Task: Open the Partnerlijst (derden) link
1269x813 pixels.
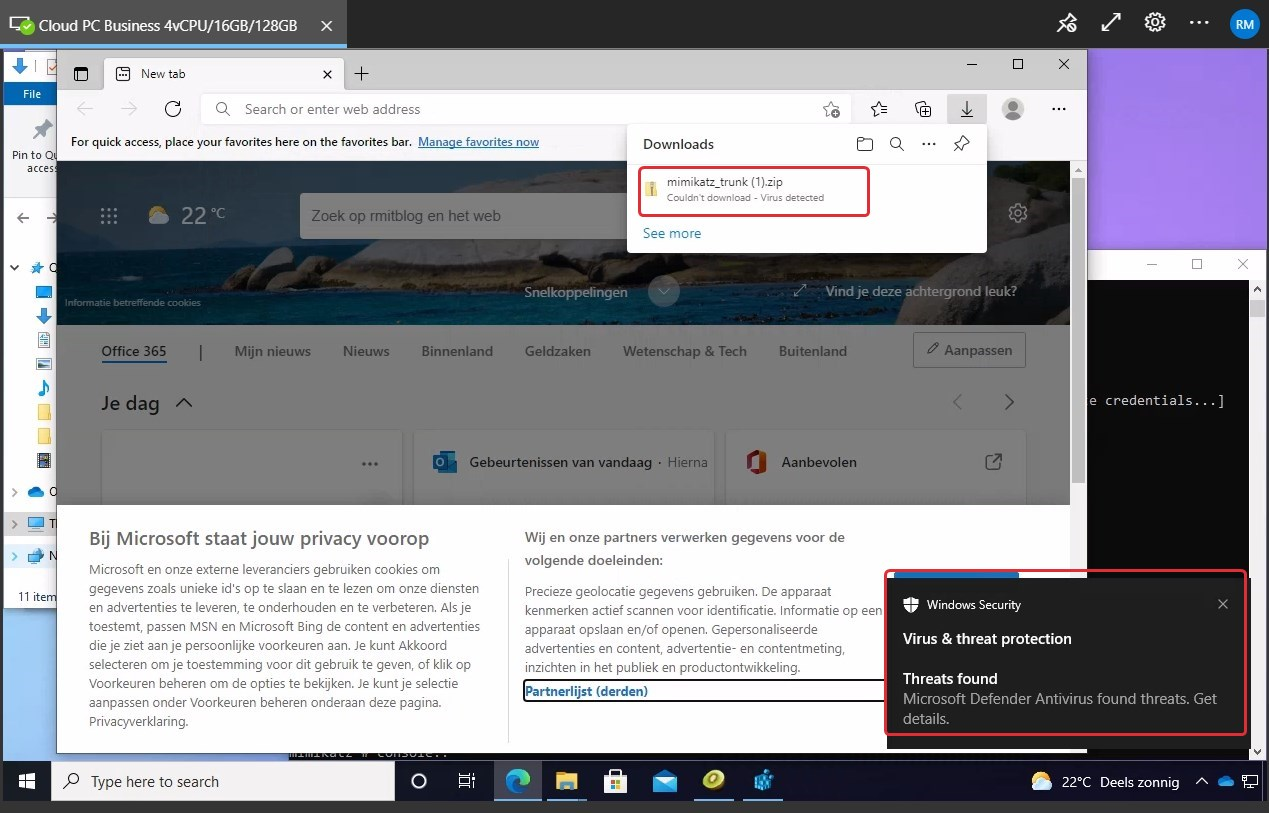Action: click(x=586, y=691)
